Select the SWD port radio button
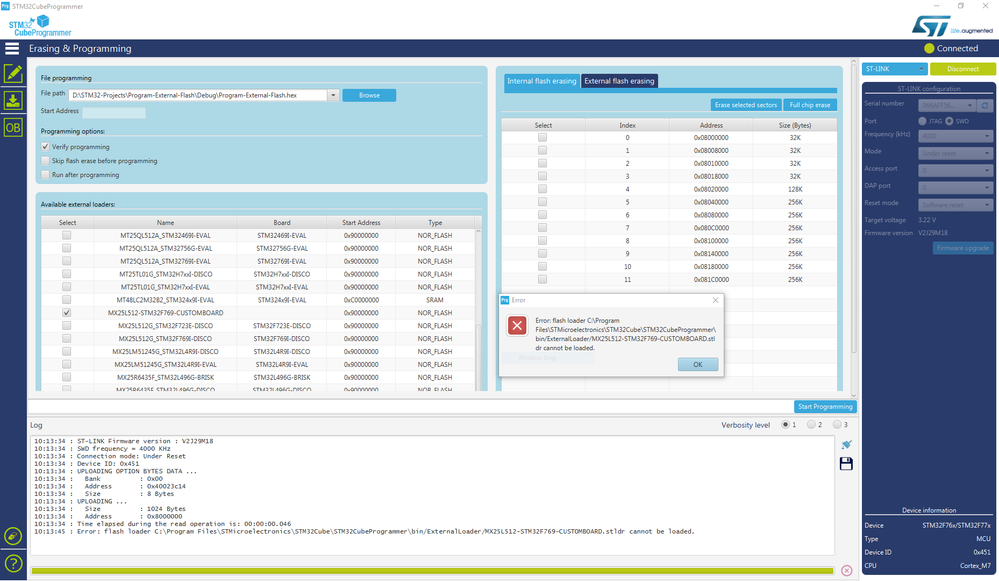The height and width of the screenshot is (581, 999). [x=949, y=121]
